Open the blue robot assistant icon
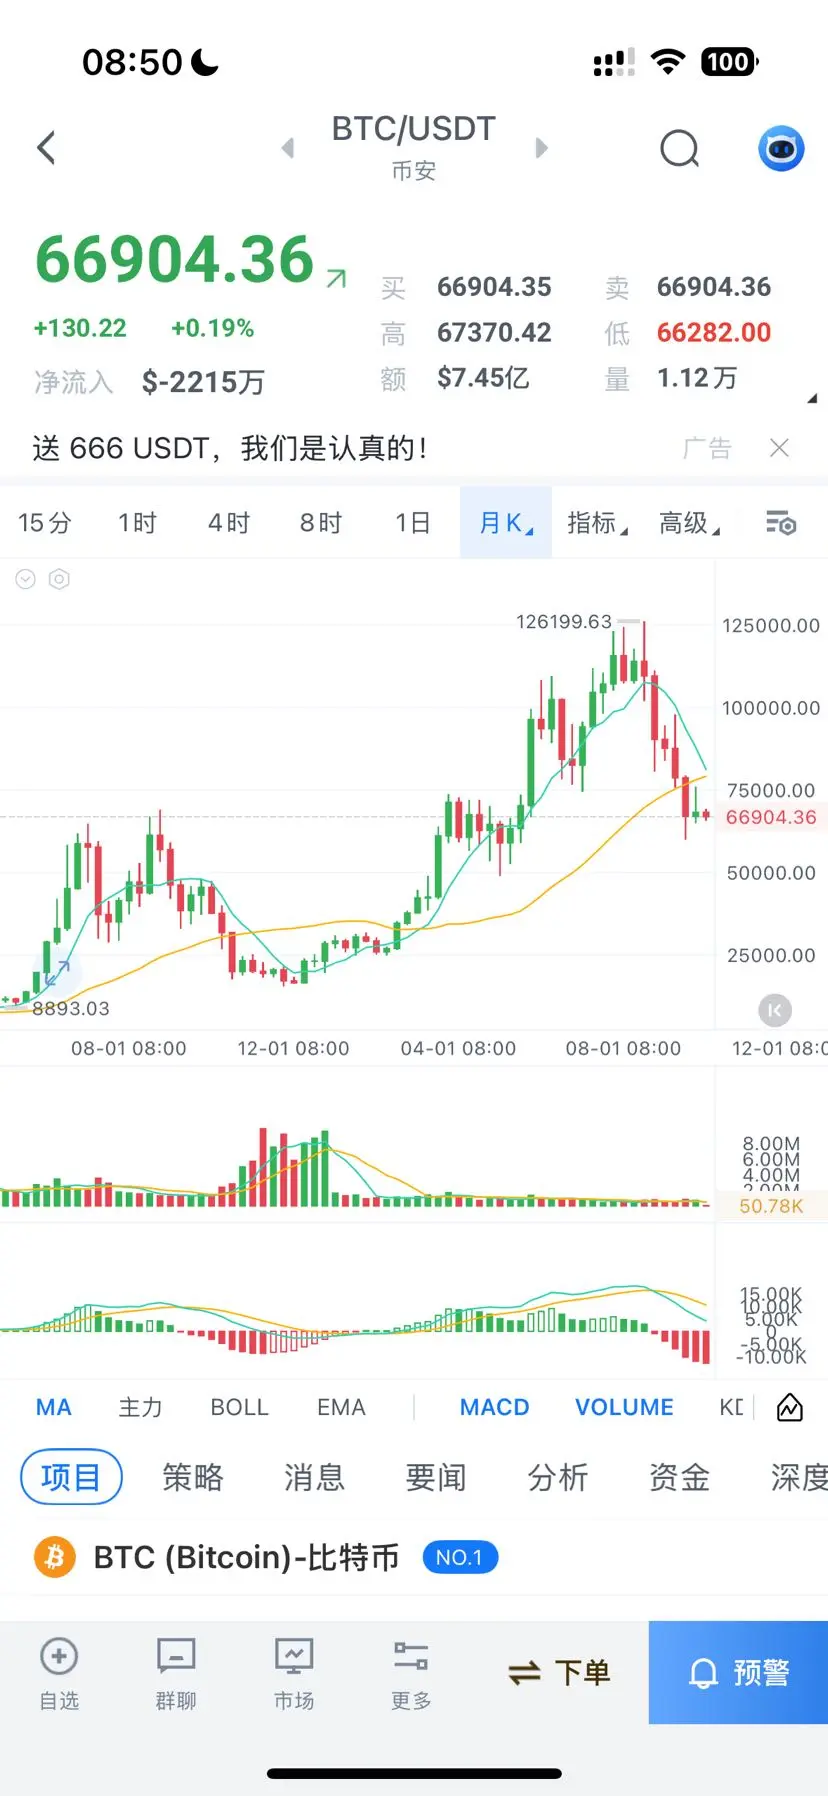Screen dimensions: 828x1796 click(781, 149)
